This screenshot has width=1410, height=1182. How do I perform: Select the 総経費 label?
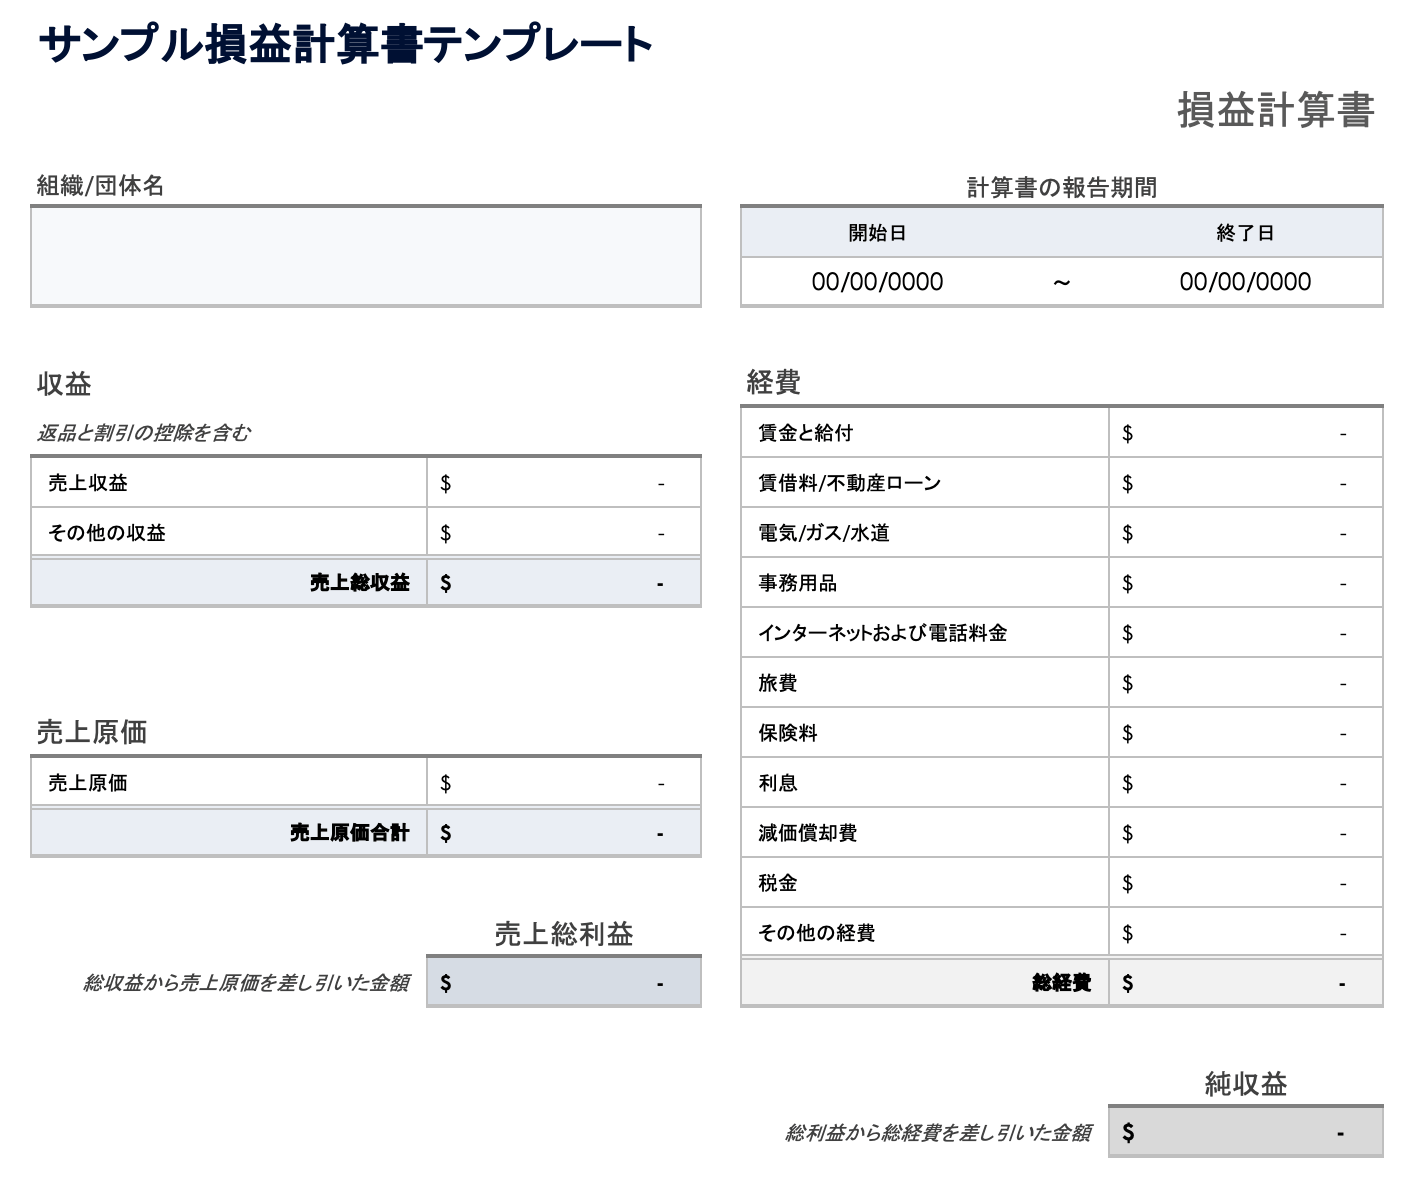pyautogui.click(x=1062, y=983)
